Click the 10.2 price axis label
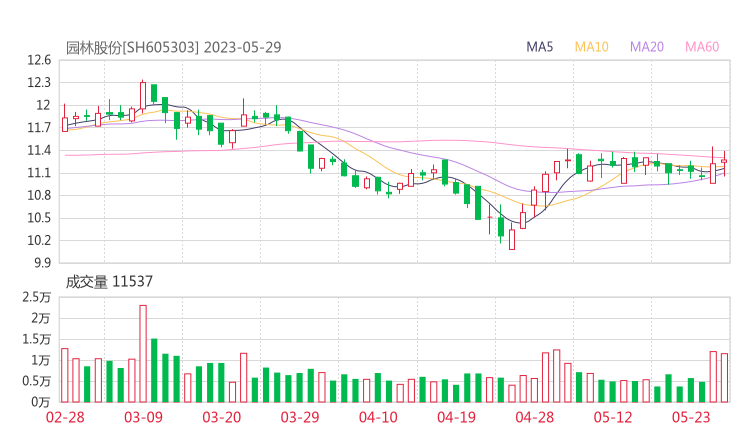Screen dimensions: 740x440 pos(39,240)
